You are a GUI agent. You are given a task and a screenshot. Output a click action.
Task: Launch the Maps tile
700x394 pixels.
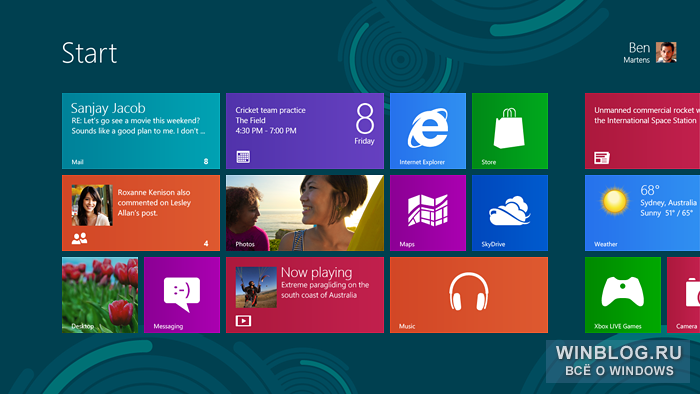(x=428, y=213)
